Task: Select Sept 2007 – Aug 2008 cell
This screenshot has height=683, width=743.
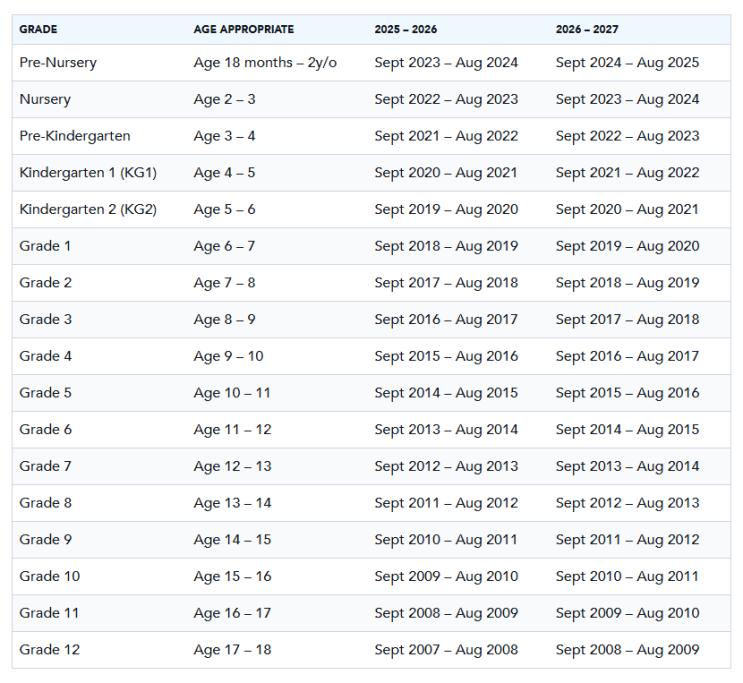Action: 446,650
